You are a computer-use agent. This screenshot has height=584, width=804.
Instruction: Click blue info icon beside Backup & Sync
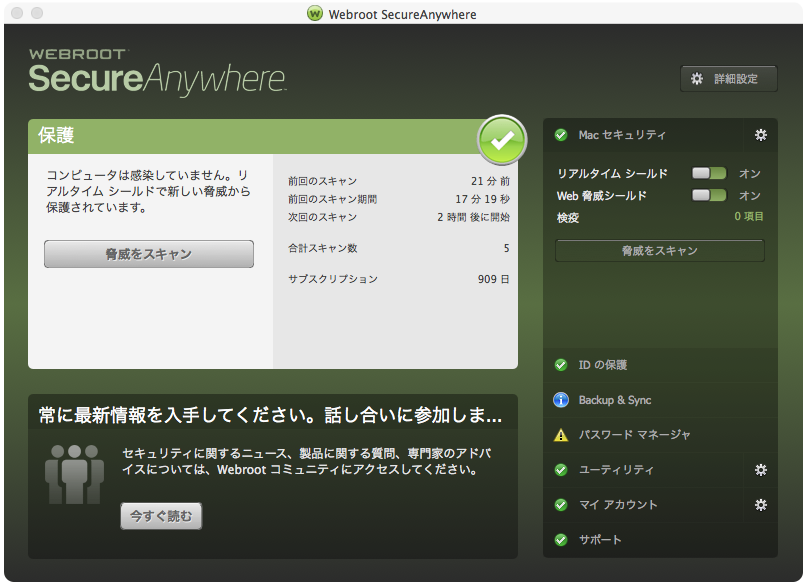coord(561,400)
